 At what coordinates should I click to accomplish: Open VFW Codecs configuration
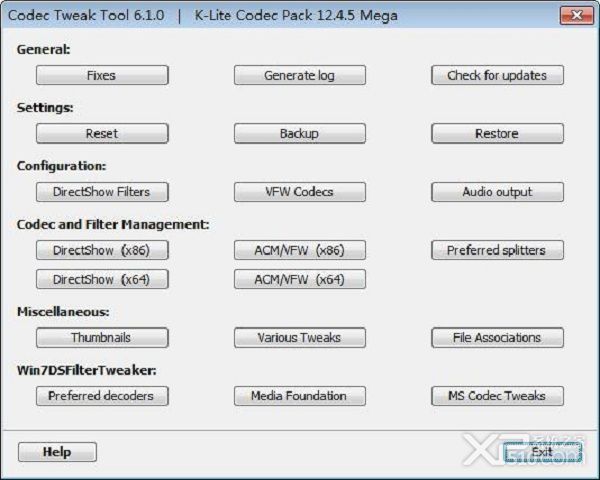(x=300, y=192)
